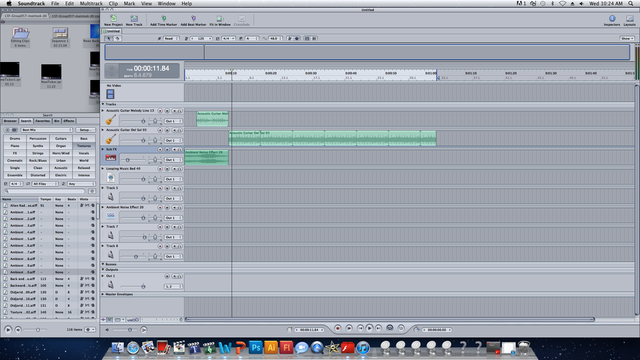Click the guitar icon of Acoustic Guitar Del Sol 05
The width and height of the screenshot is (640, 360).
pos(111,139)
